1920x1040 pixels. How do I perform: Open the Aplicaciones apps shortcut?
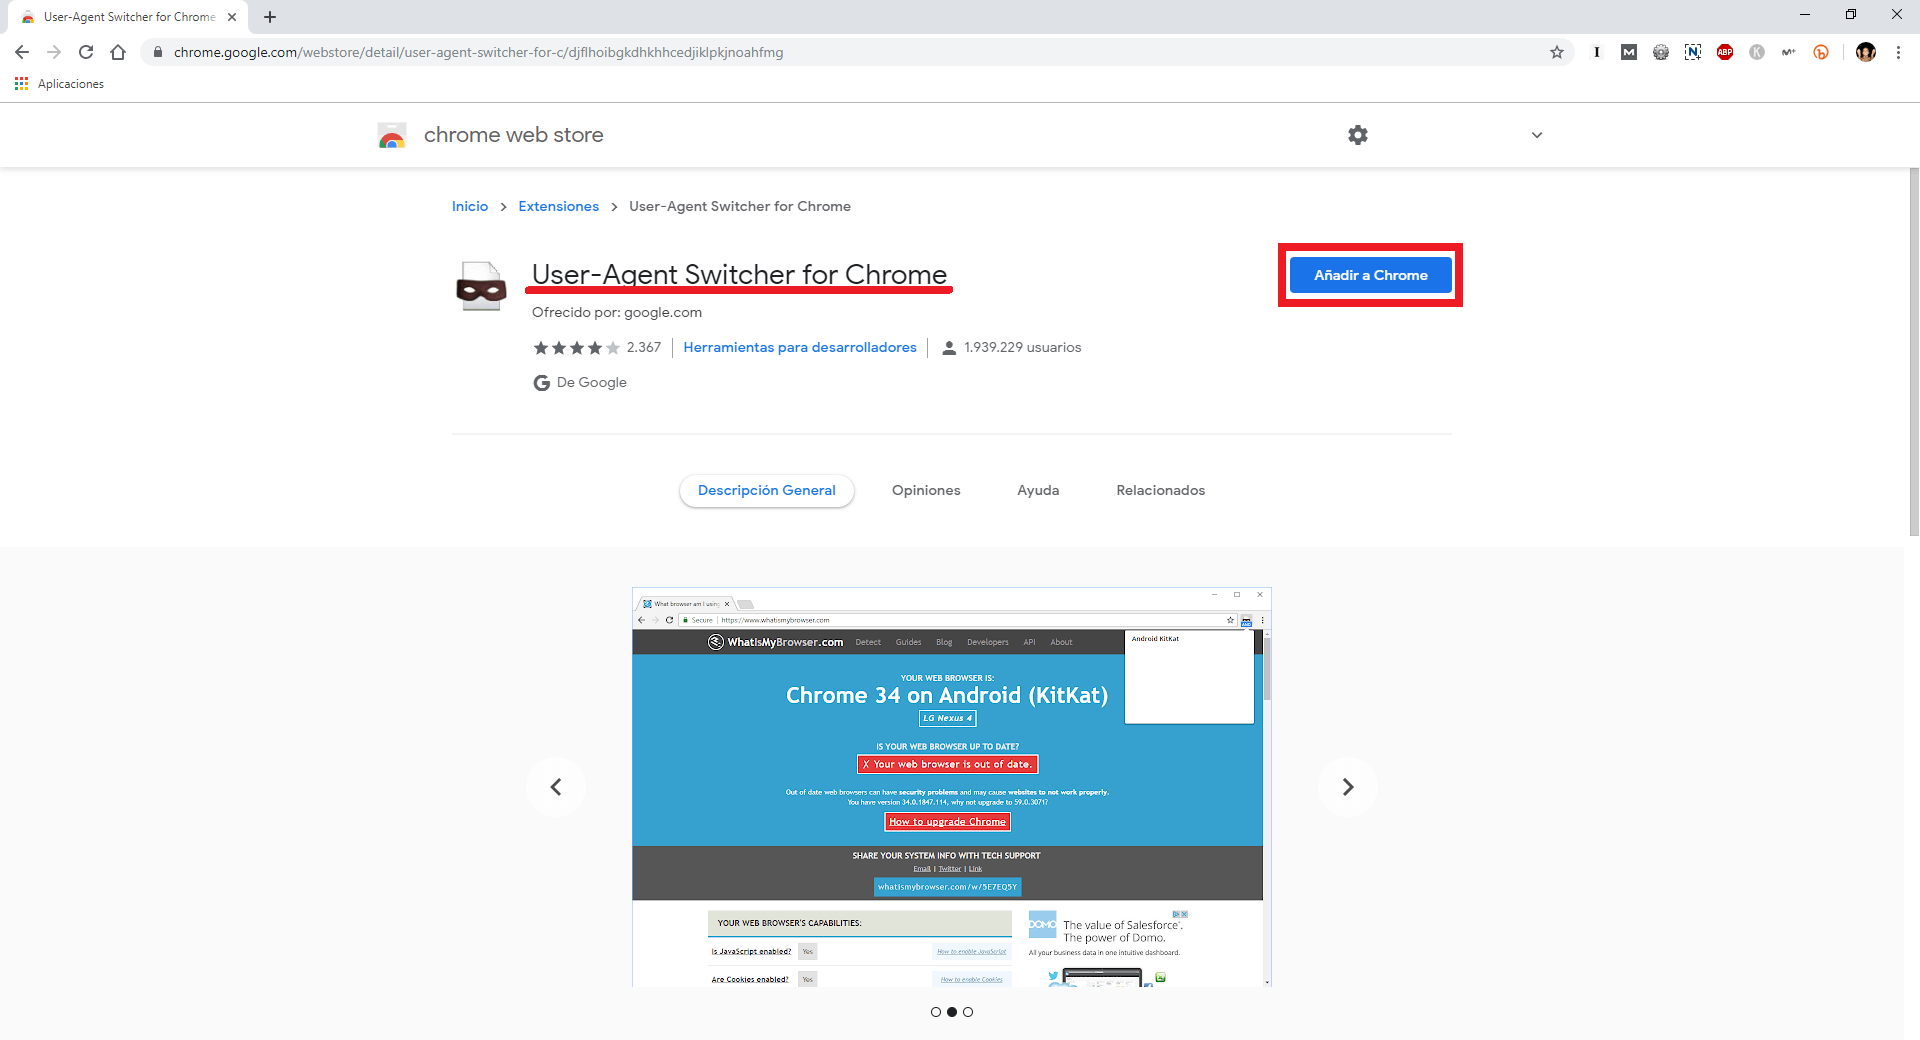click(x=59, y=84)
